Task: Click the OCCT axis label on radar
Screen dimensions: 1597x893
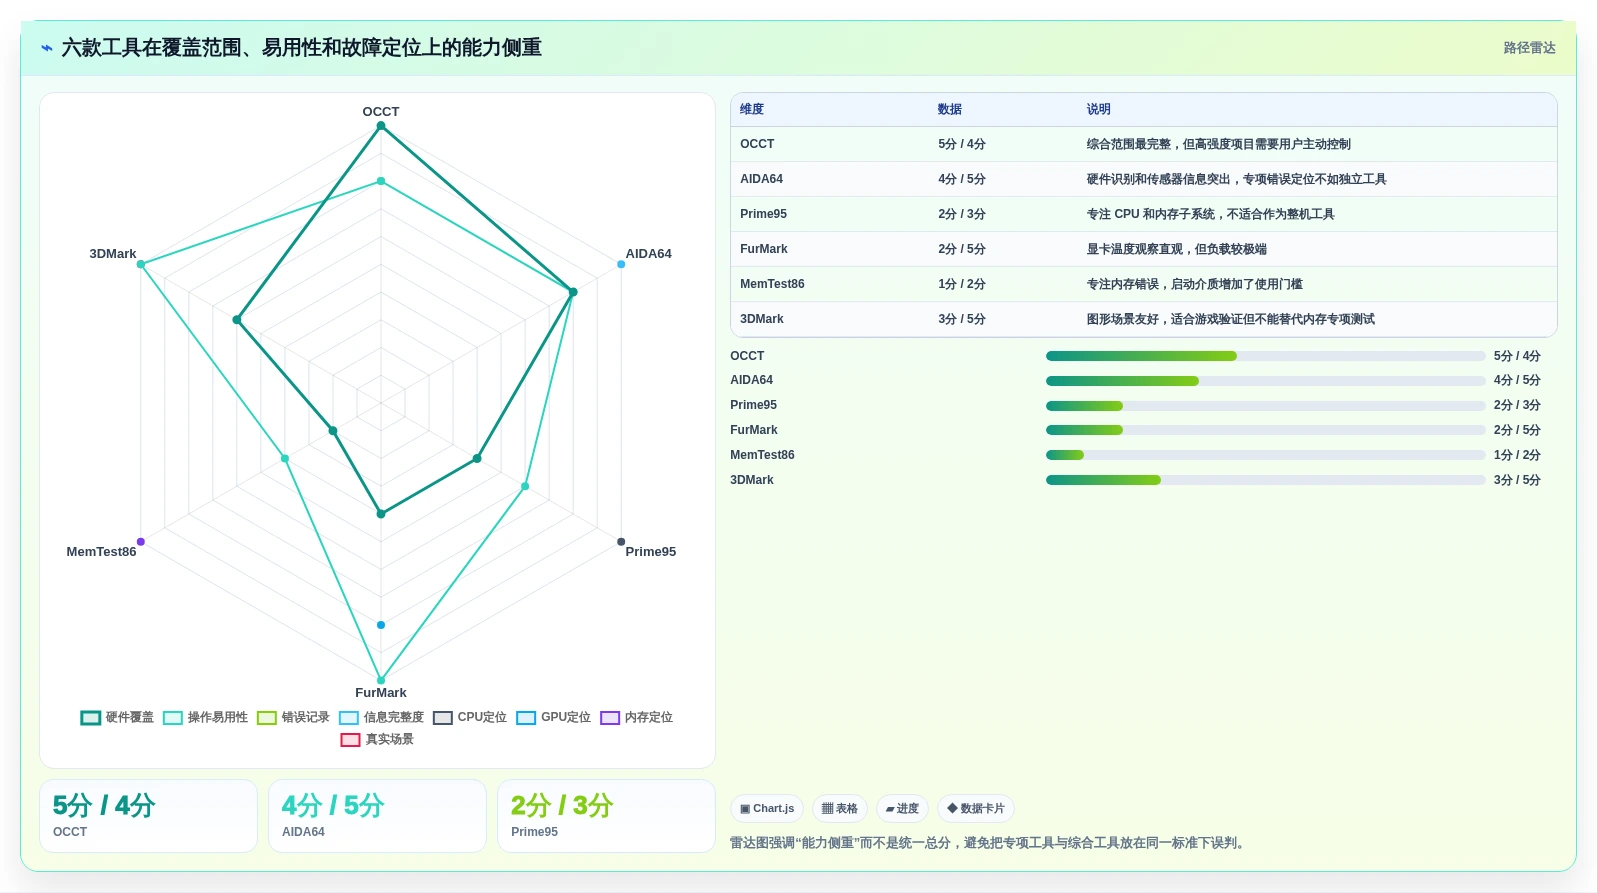Action: (381, 112)
